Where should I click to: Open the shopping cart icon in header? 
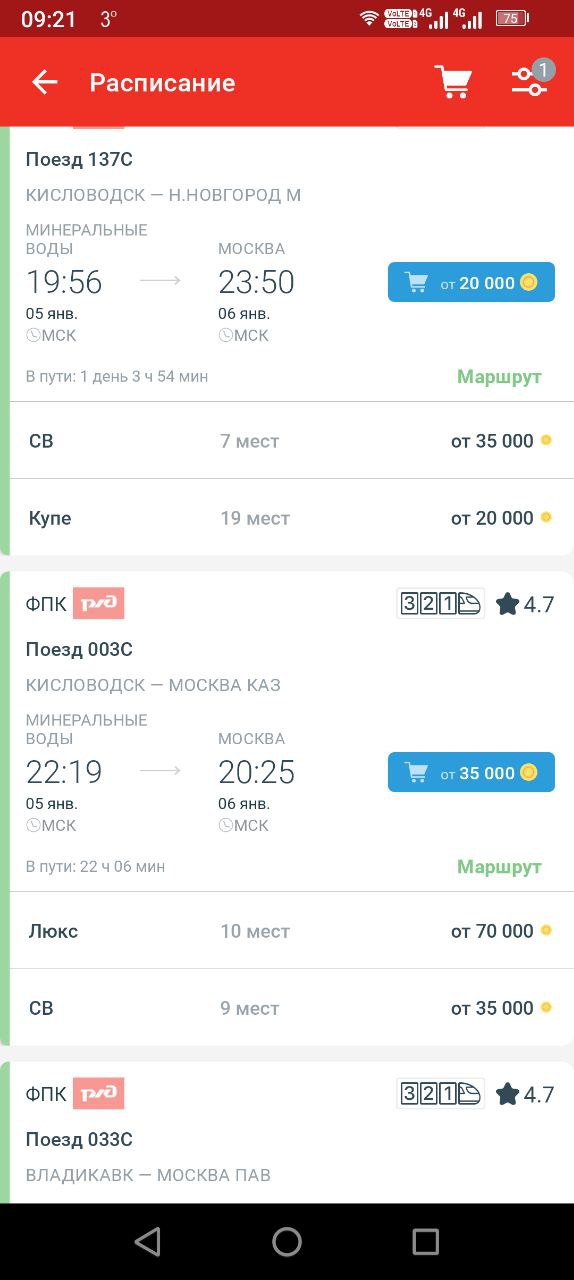click(453, 82)
